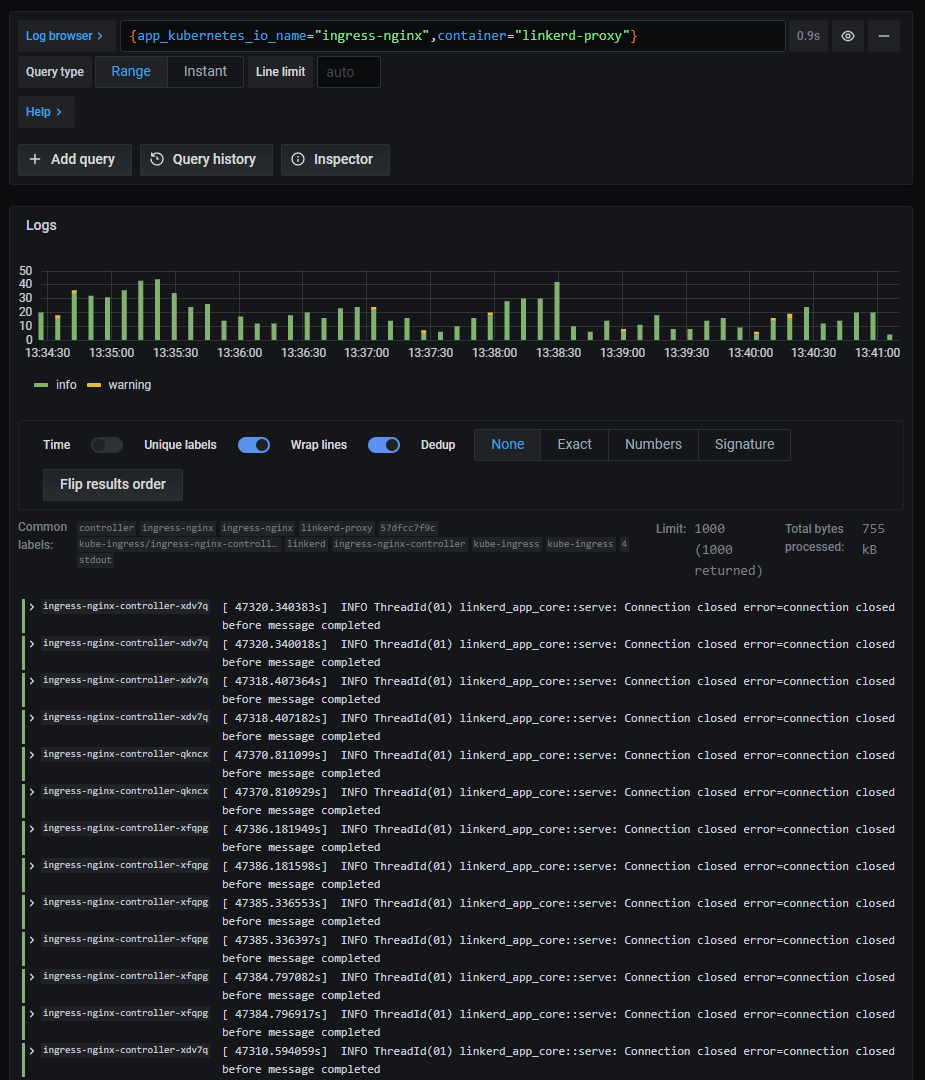Expand the ingress-nginx-controller-qkncx log entry
925x1080 pixels.
[x=33, y=756]
